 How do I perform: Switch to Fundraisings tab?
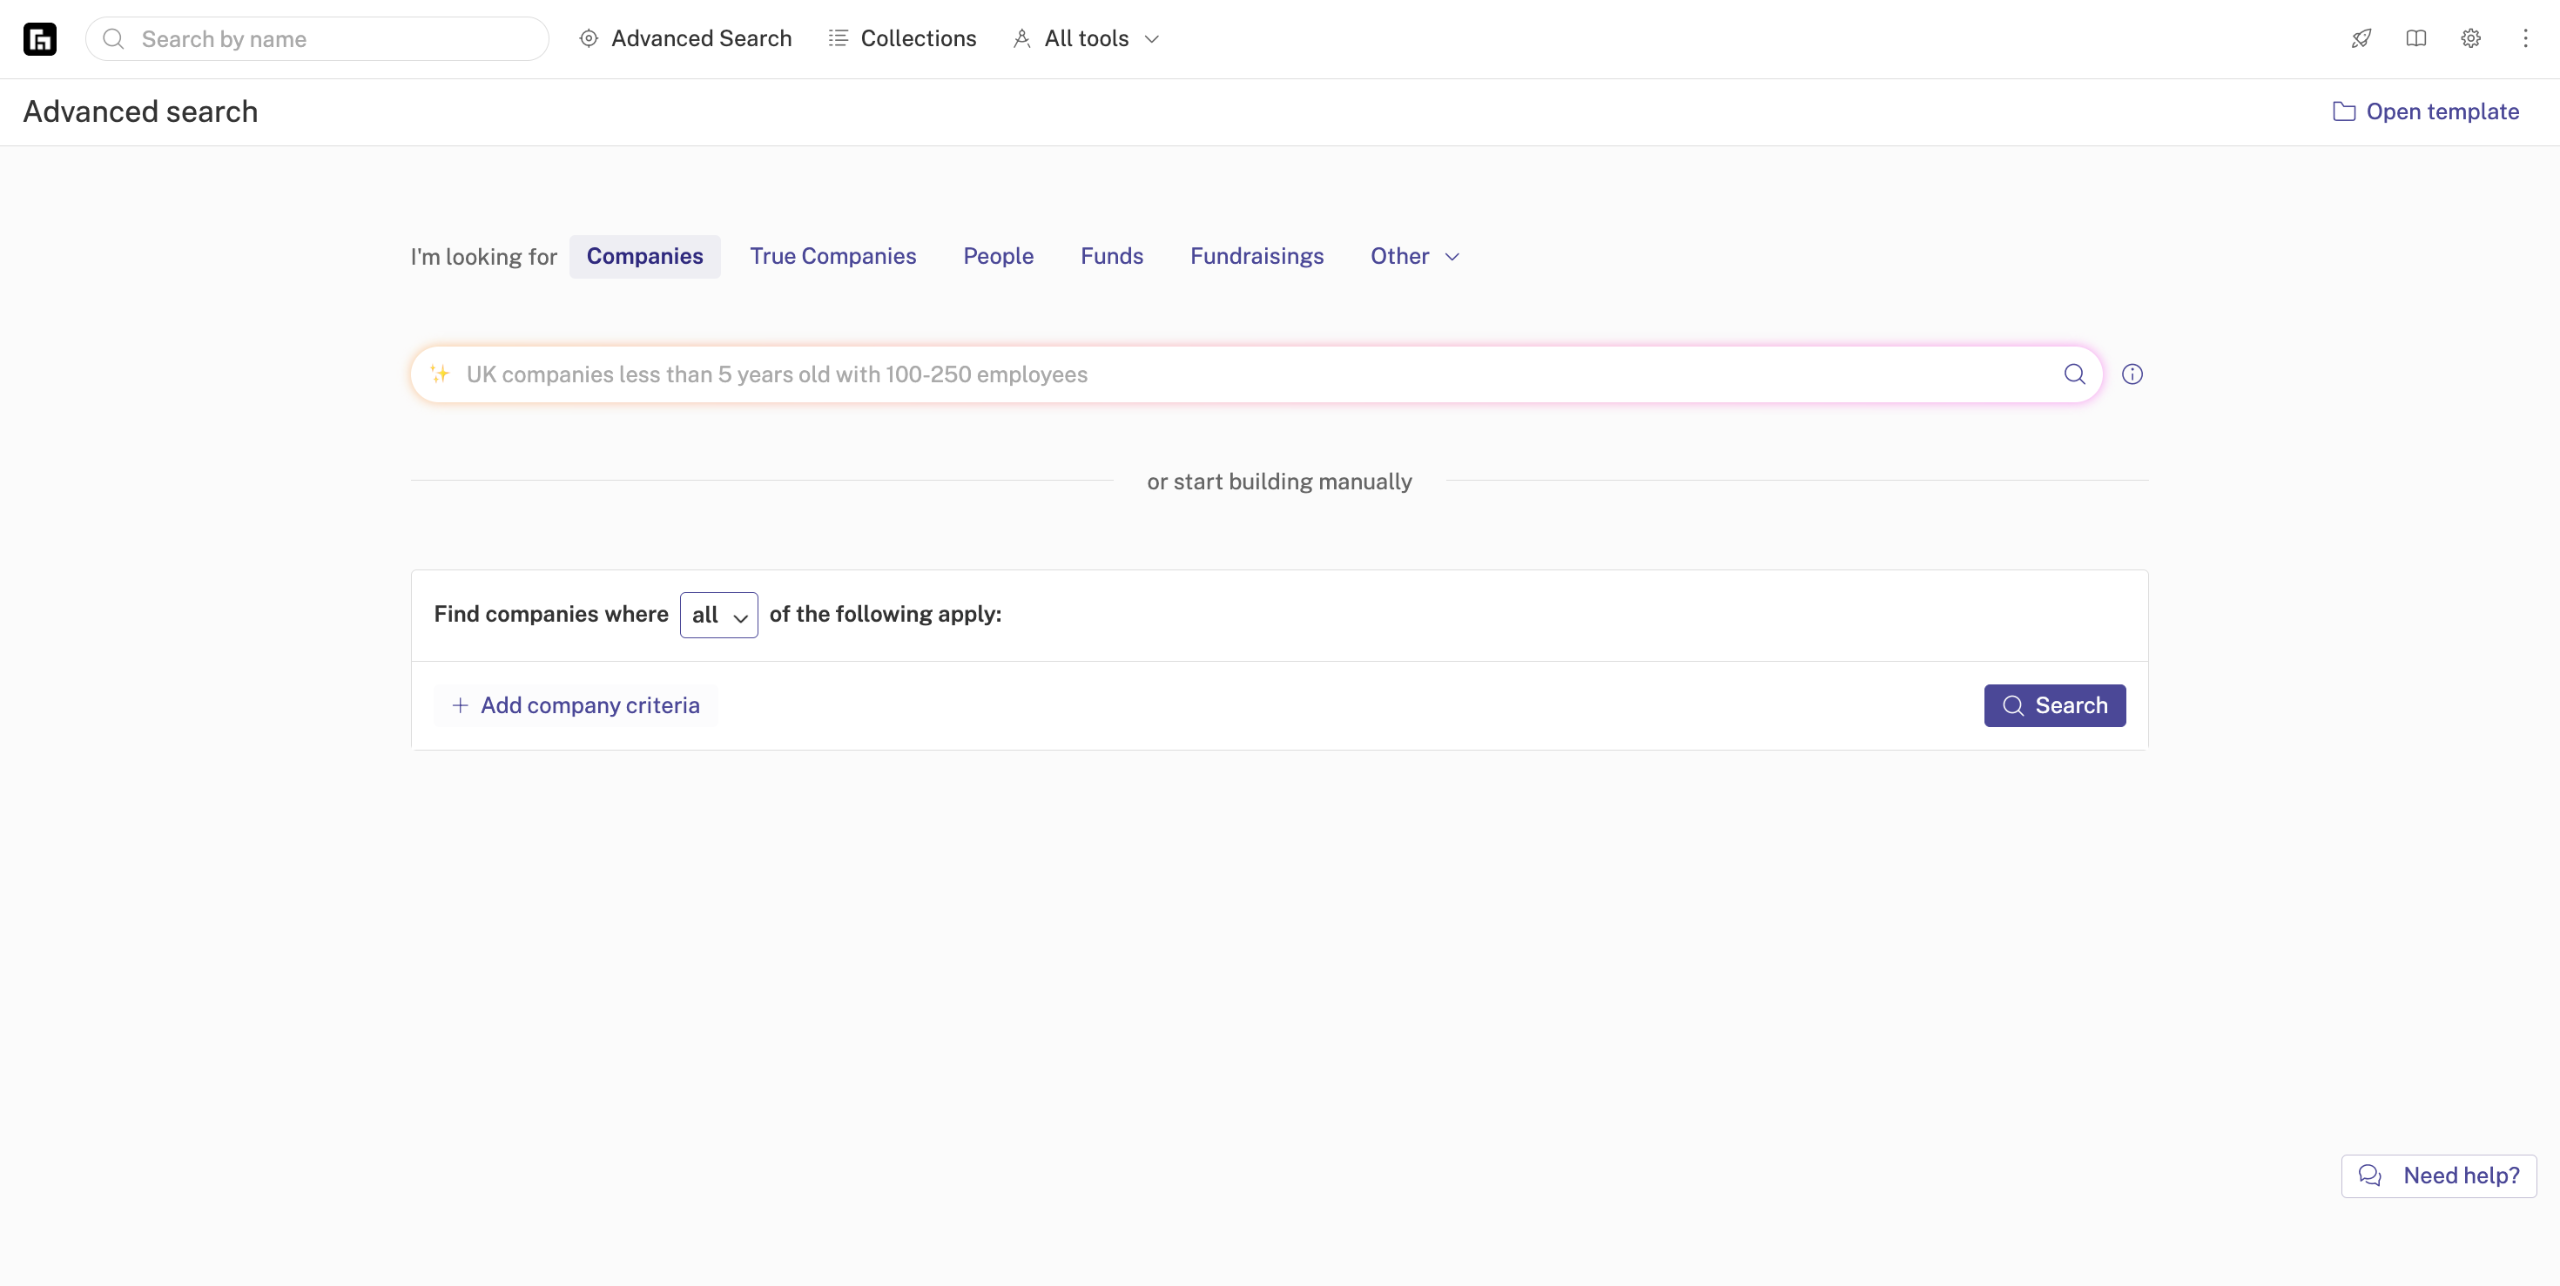pos(1256,256)
